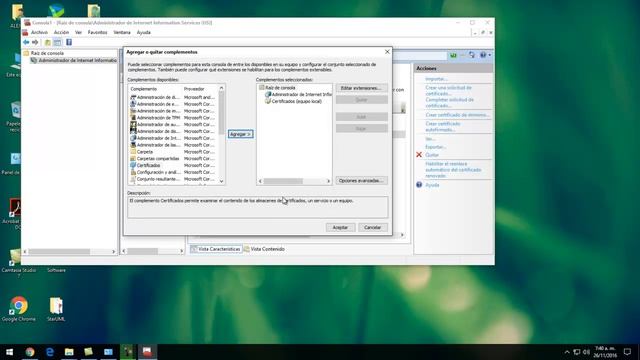Click the up-one-level folder toolbar icon

pos(47,42)
